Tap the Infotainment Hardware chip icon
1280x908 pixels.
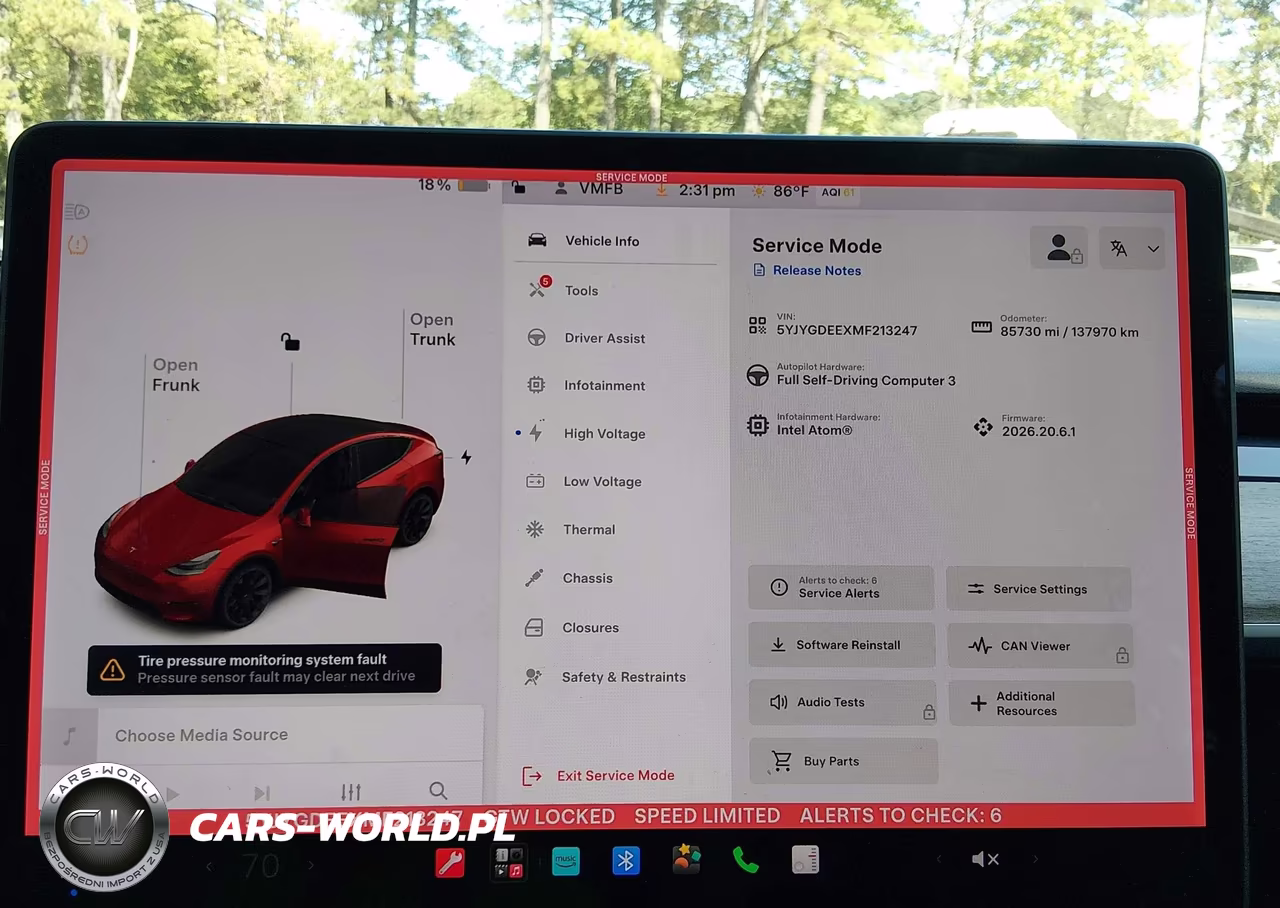758,426
